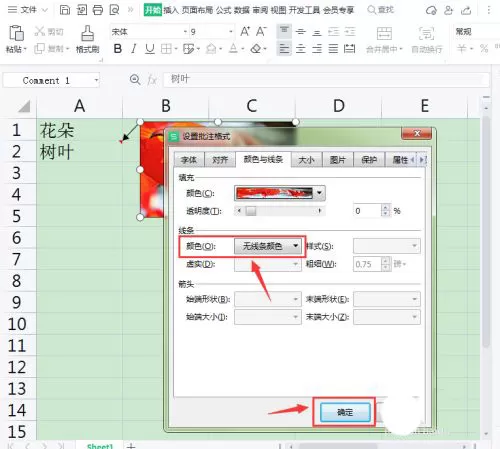Click the Search box in ribbon

(381, 10)
